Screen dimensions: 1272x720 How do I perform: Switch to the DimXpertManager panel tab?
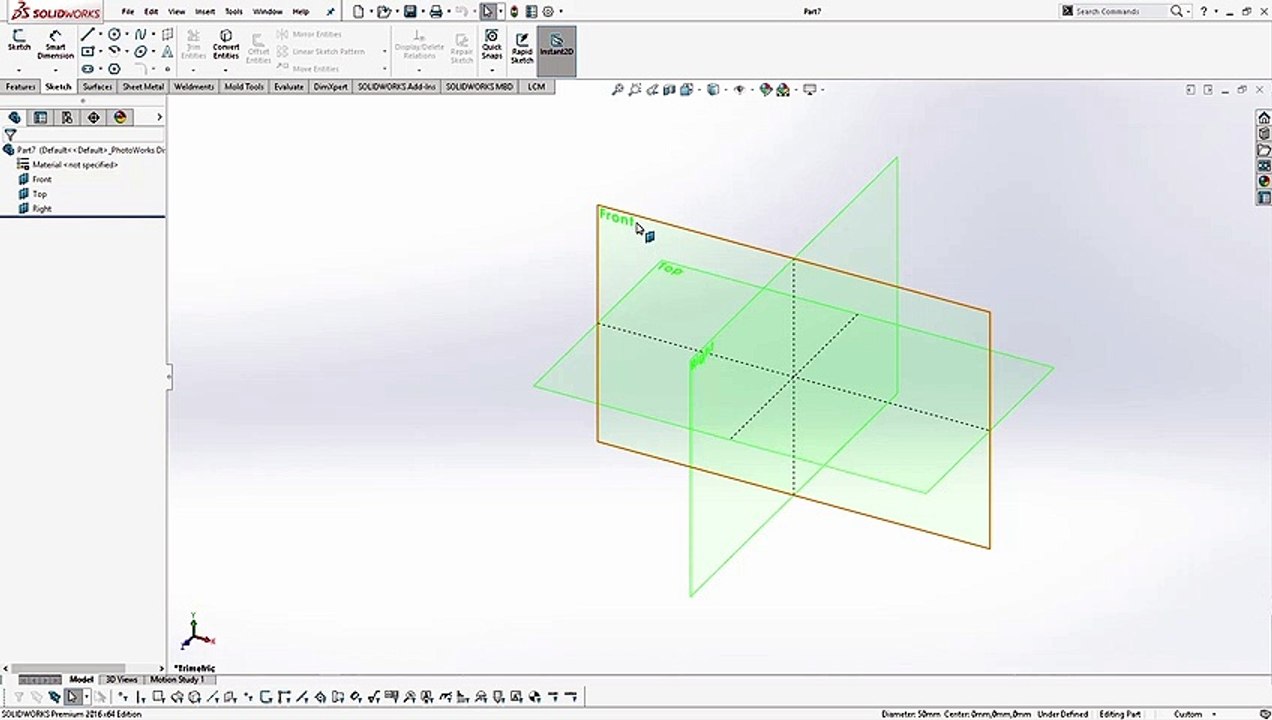(x=94, y=117)
